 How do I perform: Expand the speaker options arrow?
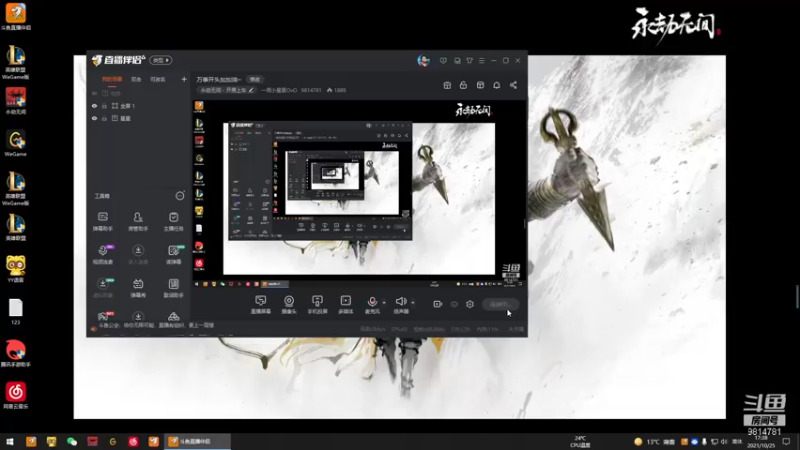[x=413, y=302]
